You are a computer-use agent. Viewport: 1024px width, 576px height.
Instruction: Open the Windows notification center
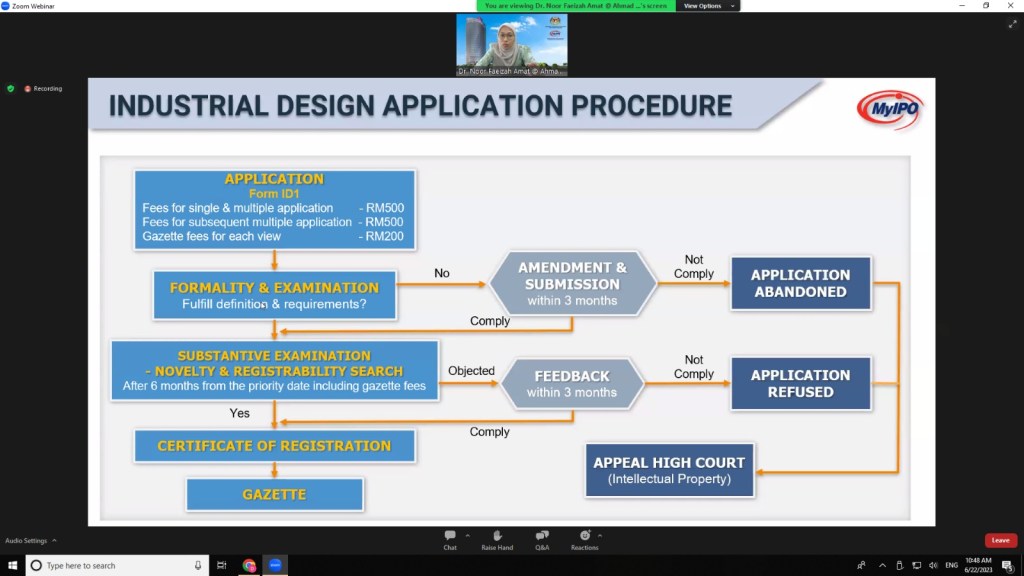coord(1007,565)
